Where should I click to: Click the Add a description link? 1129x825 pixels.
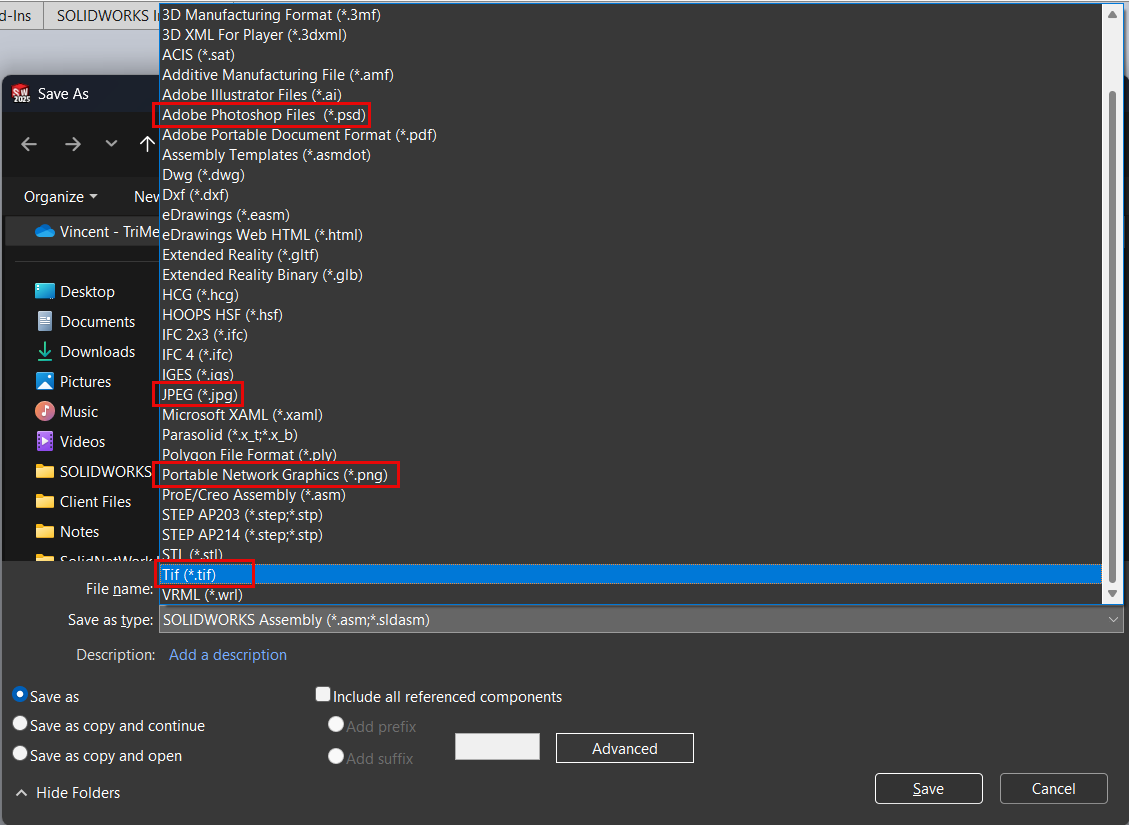tap(228, 655)
